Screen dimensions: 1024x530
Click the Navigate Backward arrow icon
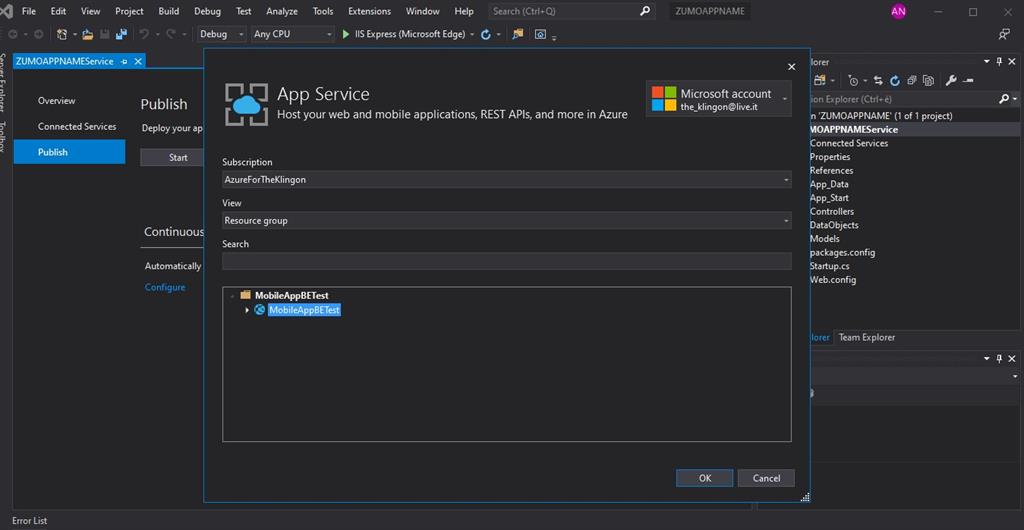(12, 34)
